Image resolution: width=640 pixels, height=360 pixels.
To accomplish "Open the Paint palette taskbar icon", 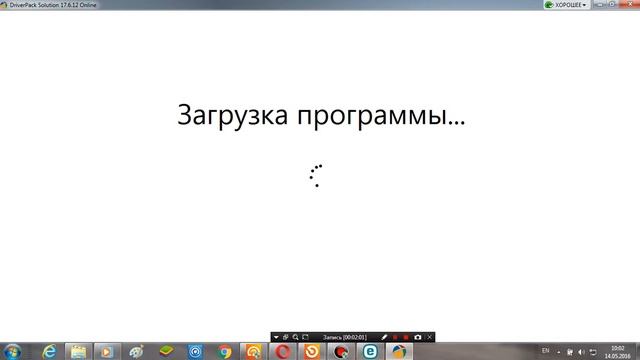I will (136, 351).
